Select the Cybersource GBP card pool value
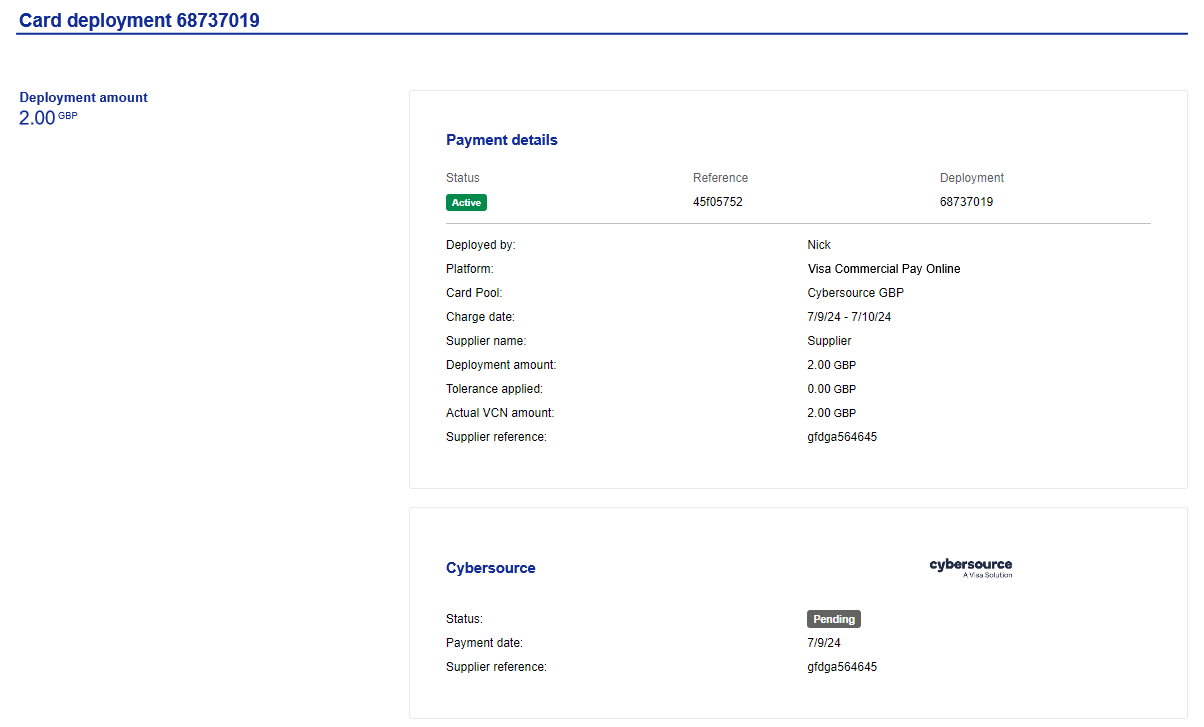 tap(856, 293)
